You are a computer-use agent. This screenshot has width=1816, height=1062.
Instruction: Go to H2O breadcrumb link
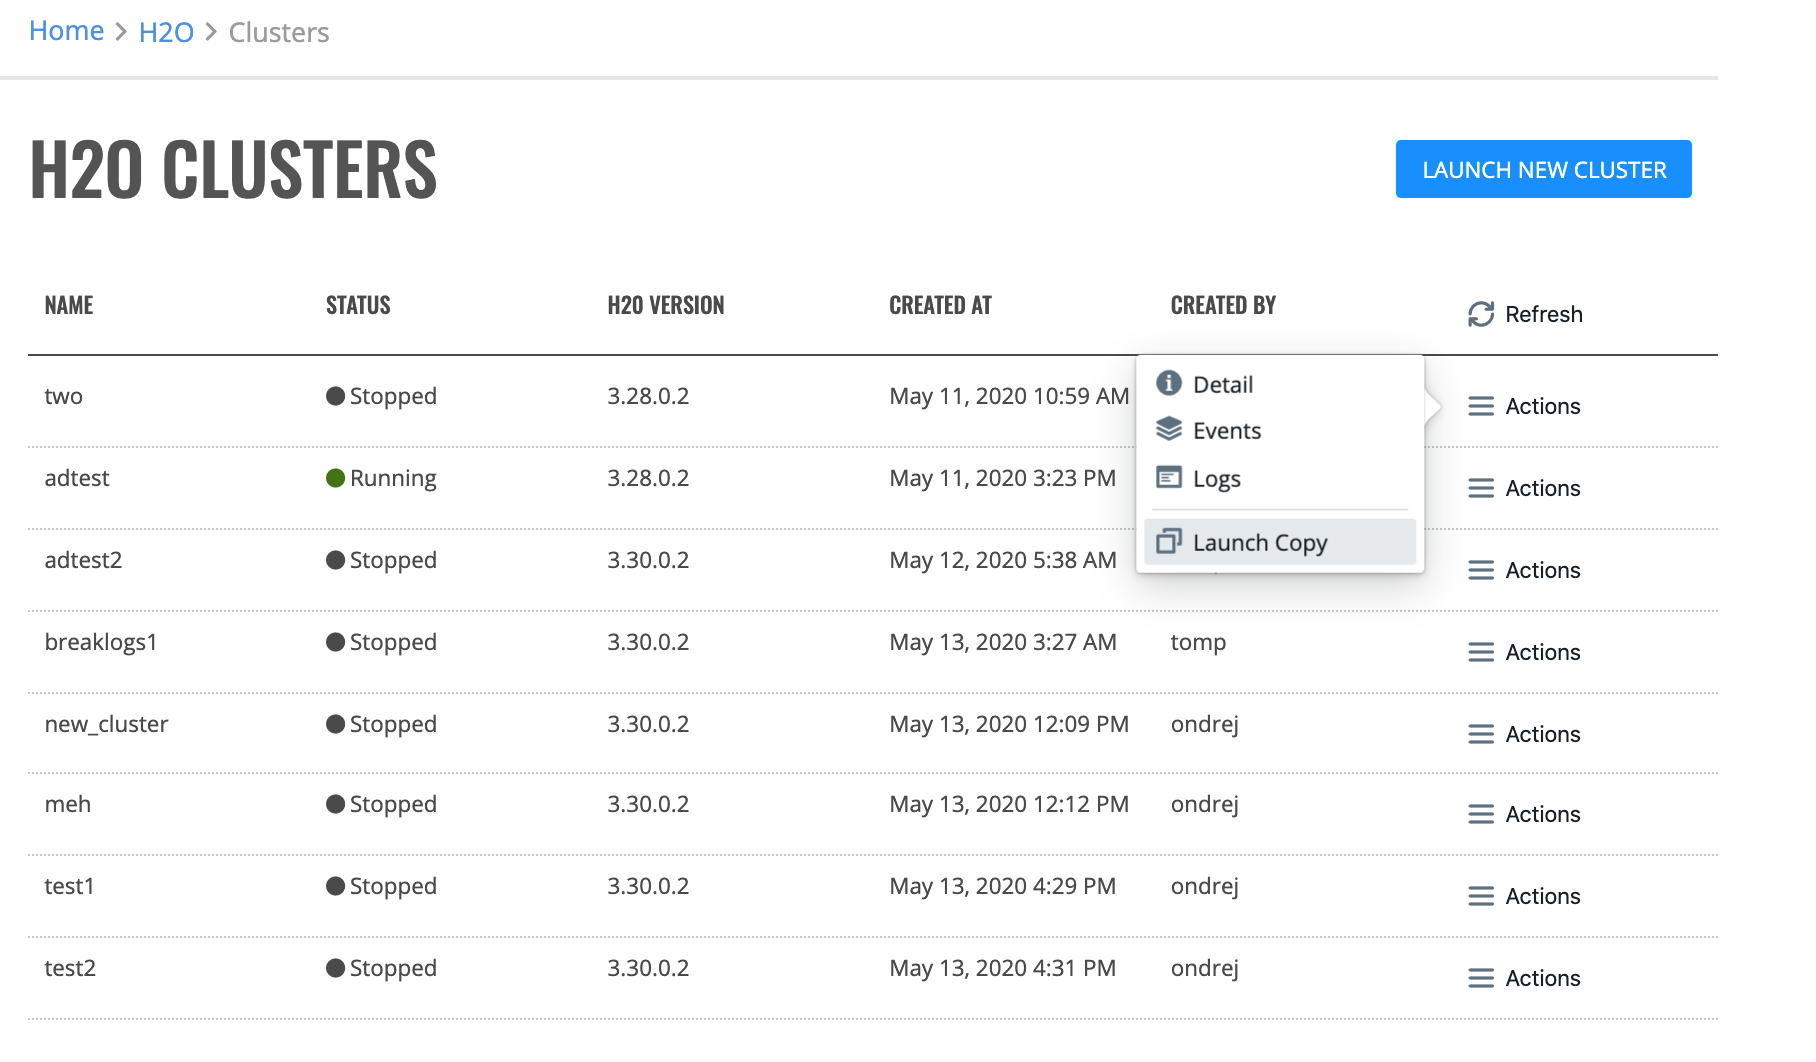pyautogui.click(x=166, y=32)
